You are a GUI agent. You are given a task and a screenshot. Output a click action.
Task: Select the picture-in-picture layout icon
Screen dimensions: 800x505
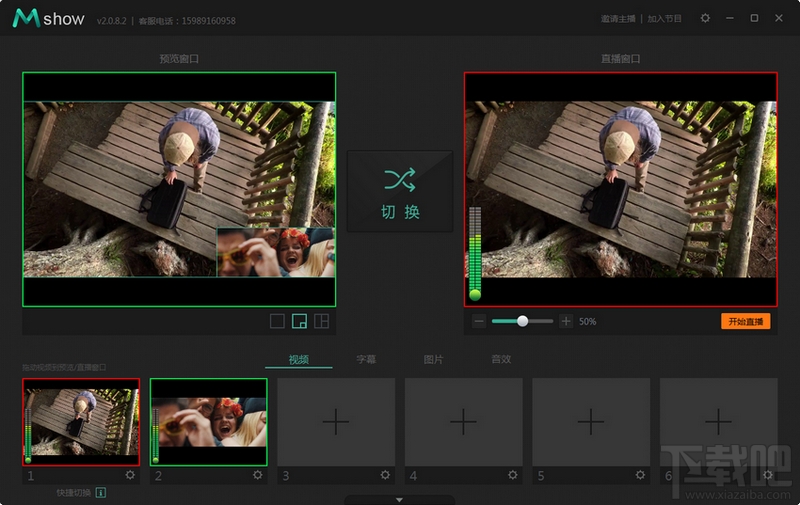[299, 321]
